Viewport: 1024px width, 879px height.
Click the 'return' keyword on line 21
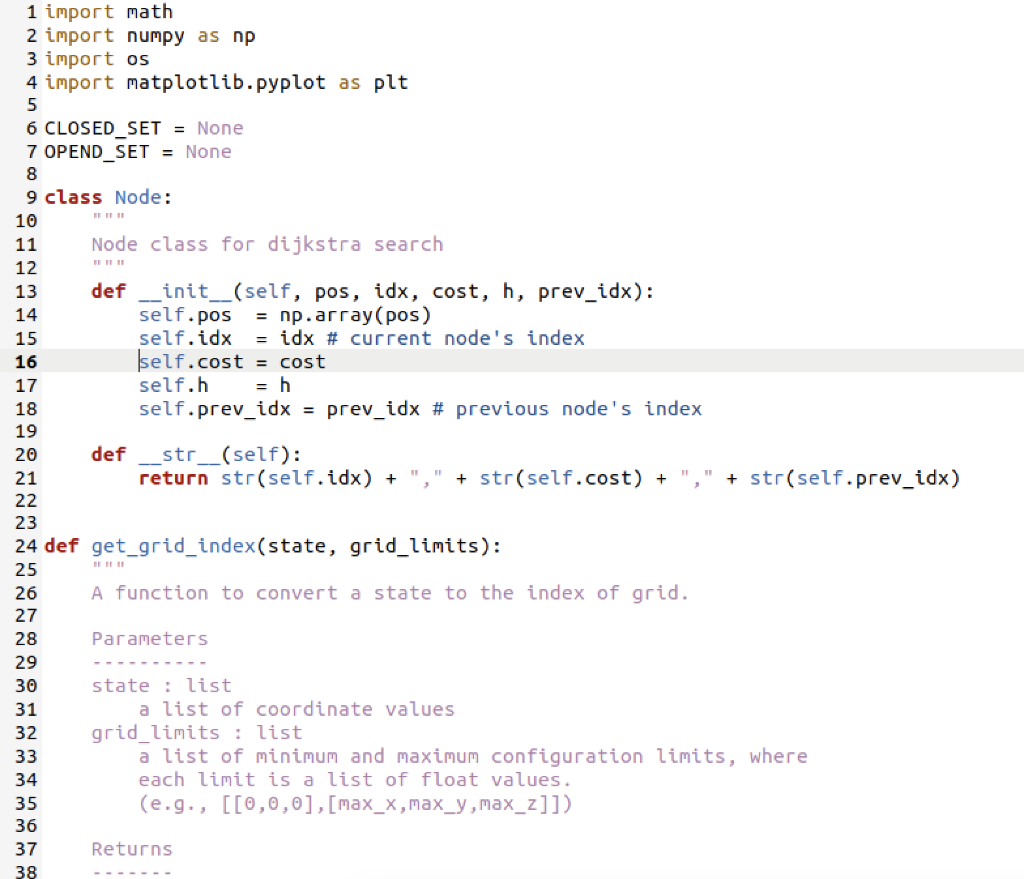pos(170,478)
